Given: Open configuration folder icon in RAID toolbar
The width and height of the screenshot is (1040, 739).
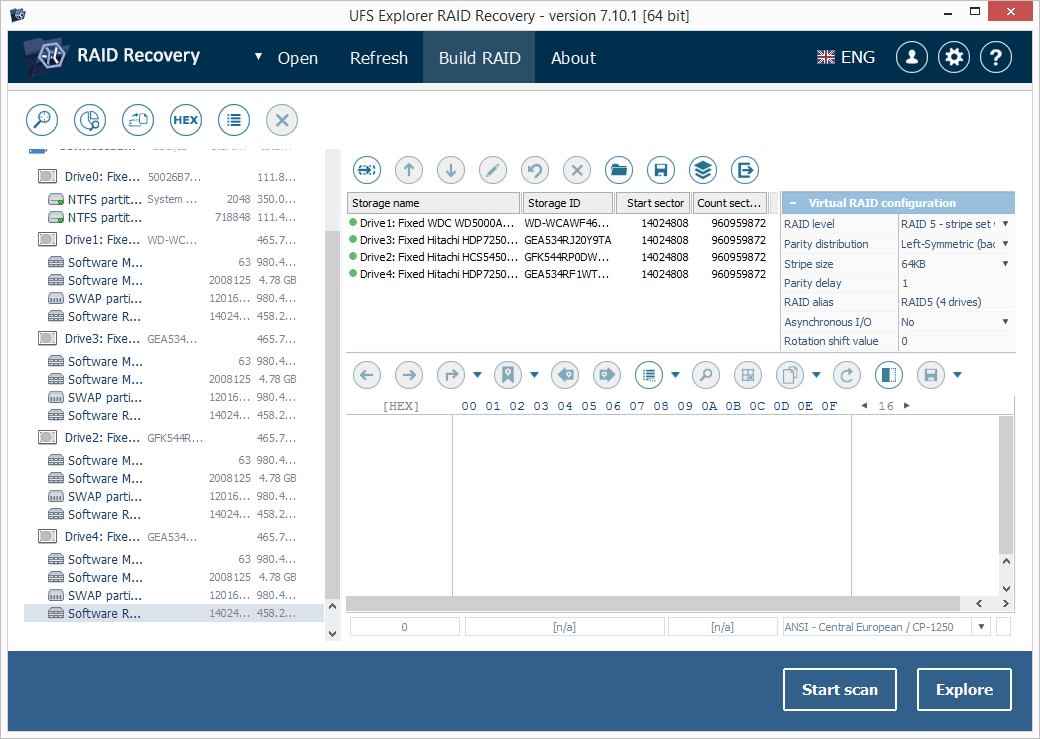Looking at the screenshot, I should coord(619,170).
